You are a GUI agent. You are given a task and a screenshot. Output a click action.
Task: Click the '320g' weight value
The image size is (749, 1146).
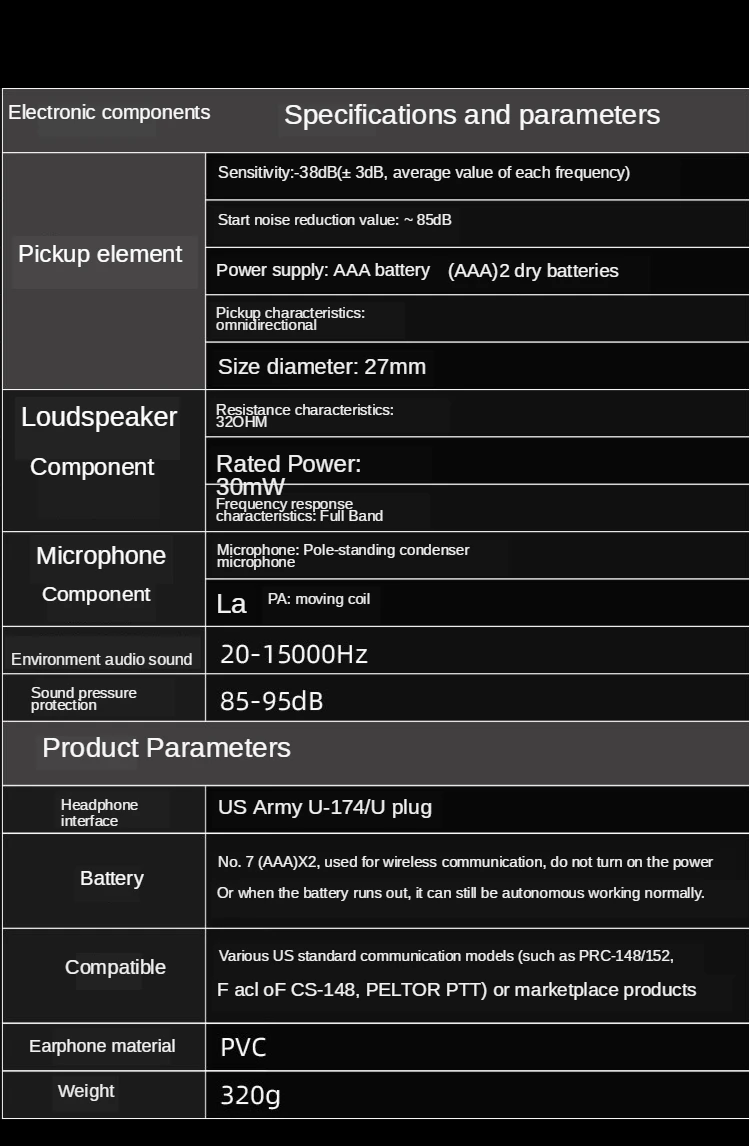(250, 1095)
